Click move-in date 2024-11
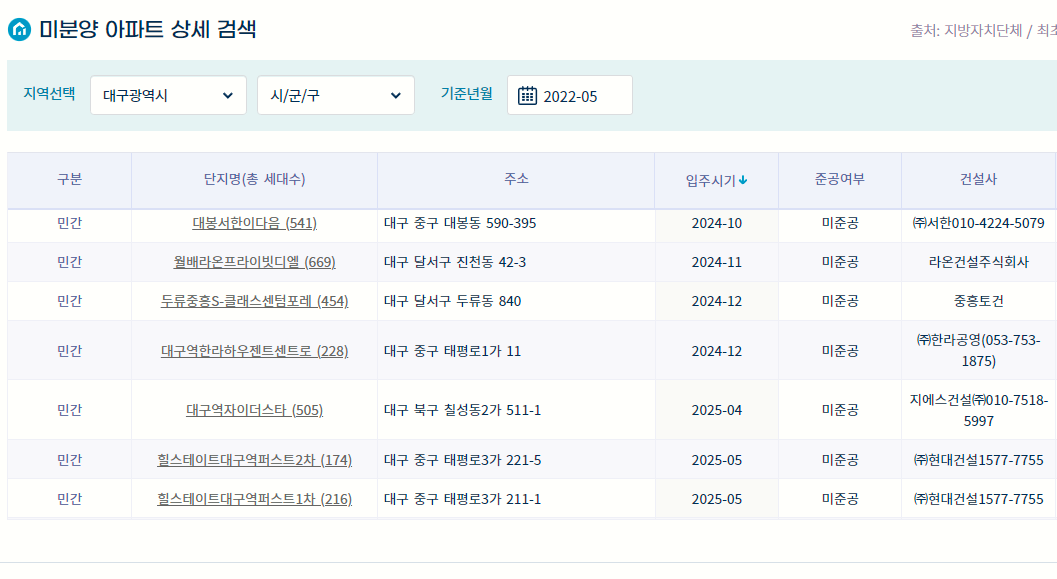 717,262
